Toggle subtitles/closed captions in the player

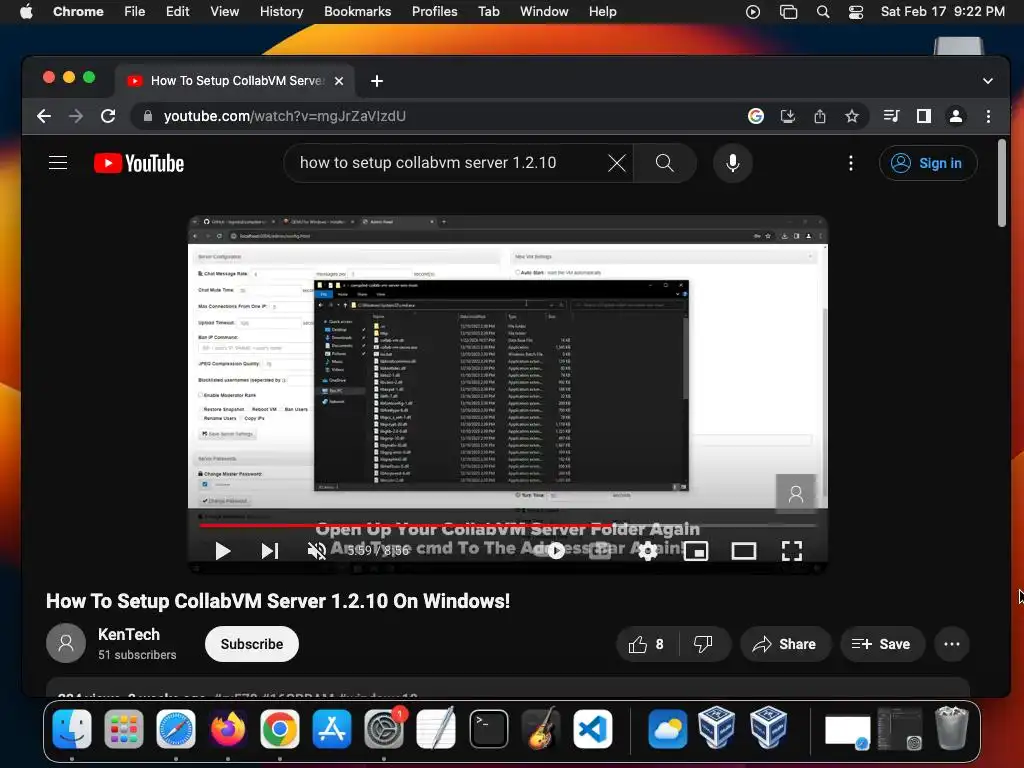point(600,551)
